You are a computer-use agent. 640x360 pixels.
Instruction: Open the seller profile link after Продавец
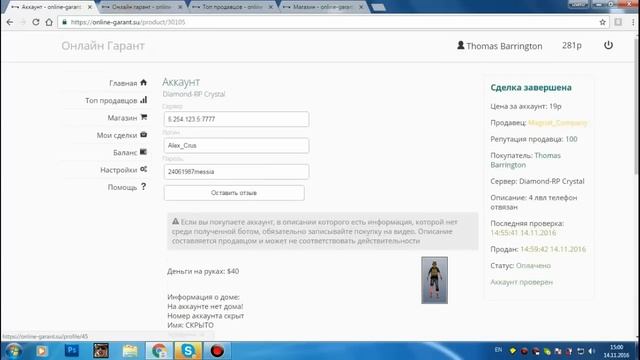[x=558, y=122]
